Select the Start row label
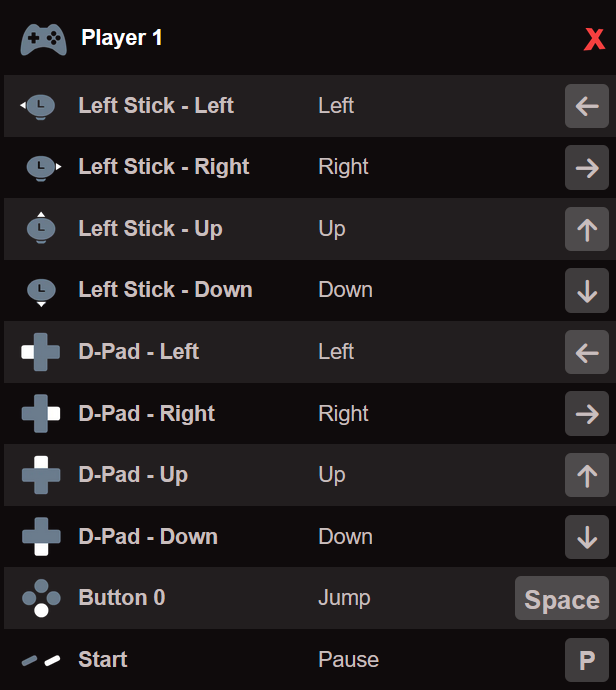 [x=103, y=660]
